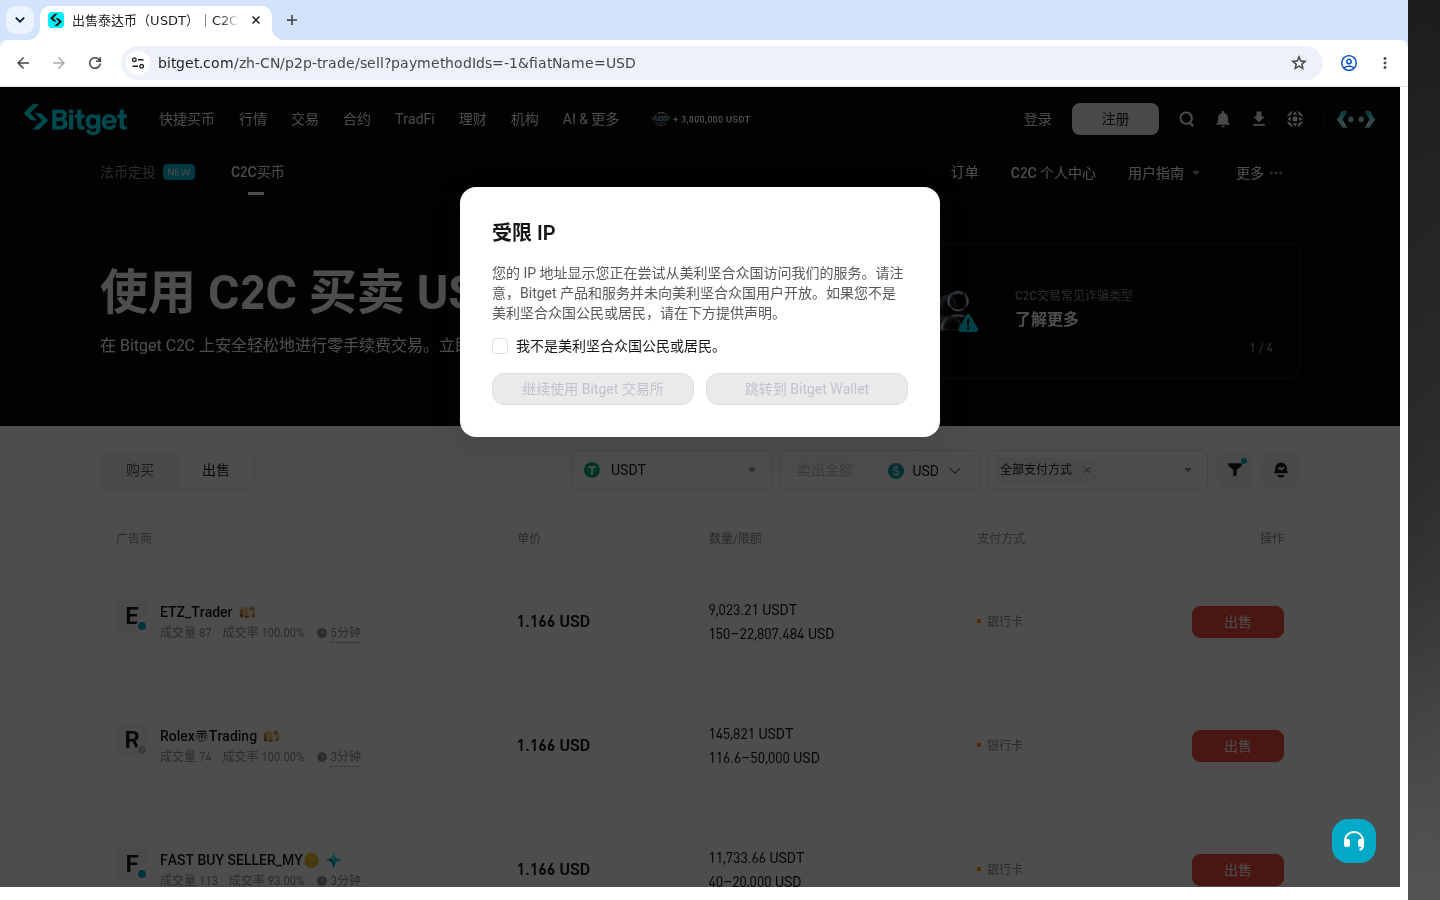Open the tab search dropdown arrow
The width and height of the screenshot is (1440, 900).
pyautogui.click(x=20, y=20)
